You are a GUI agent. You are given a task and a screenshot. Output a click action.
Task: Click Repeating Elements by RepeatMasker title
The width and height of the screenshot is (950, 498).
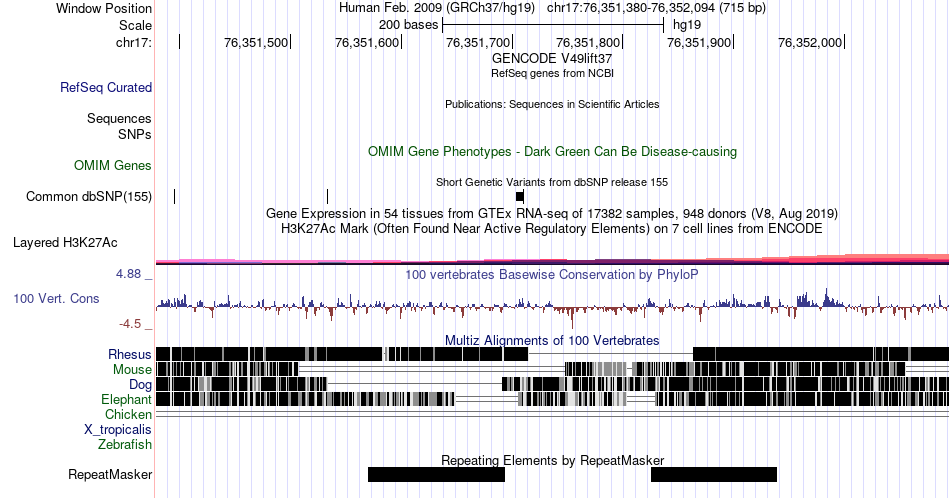coord(552,460)
